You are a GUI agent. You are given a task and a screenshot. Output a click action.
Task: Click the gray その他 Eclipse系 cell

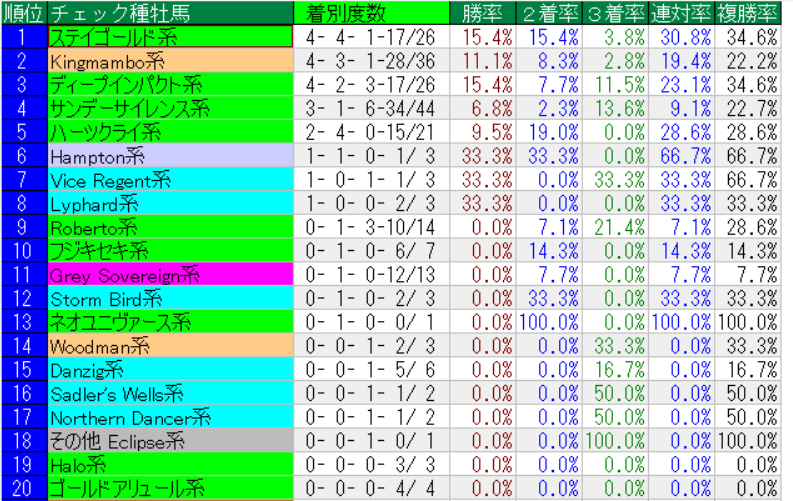point(170,441)
